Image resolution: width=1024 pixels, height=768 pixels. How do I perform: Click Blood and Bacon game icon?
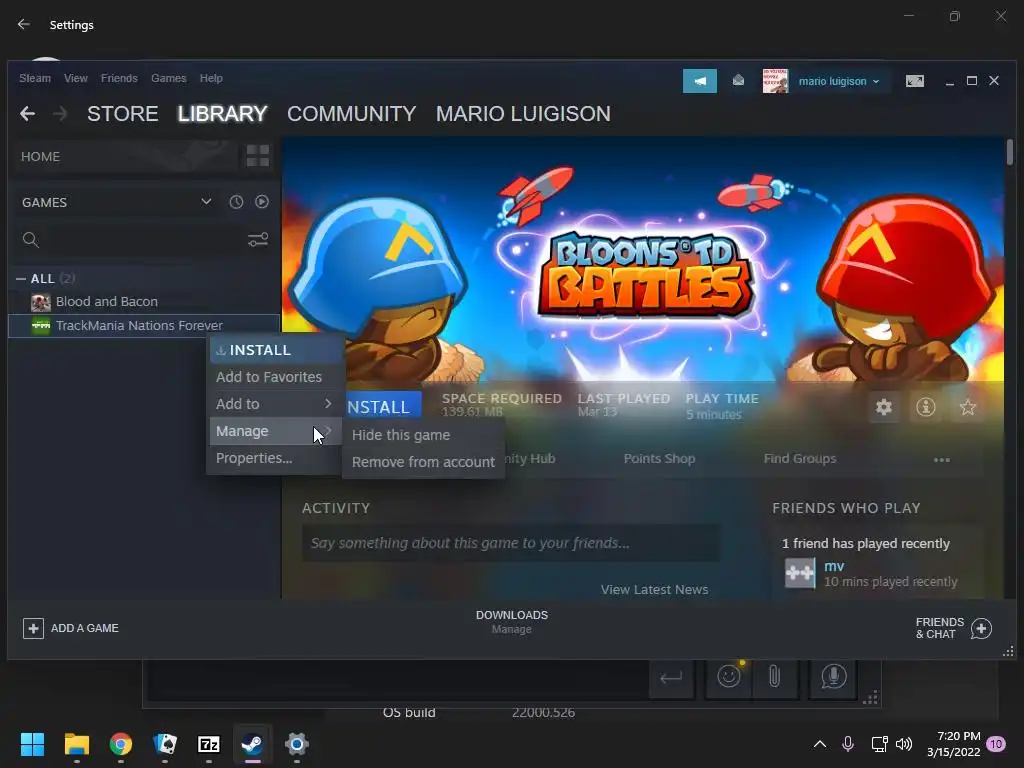[40, 302]
